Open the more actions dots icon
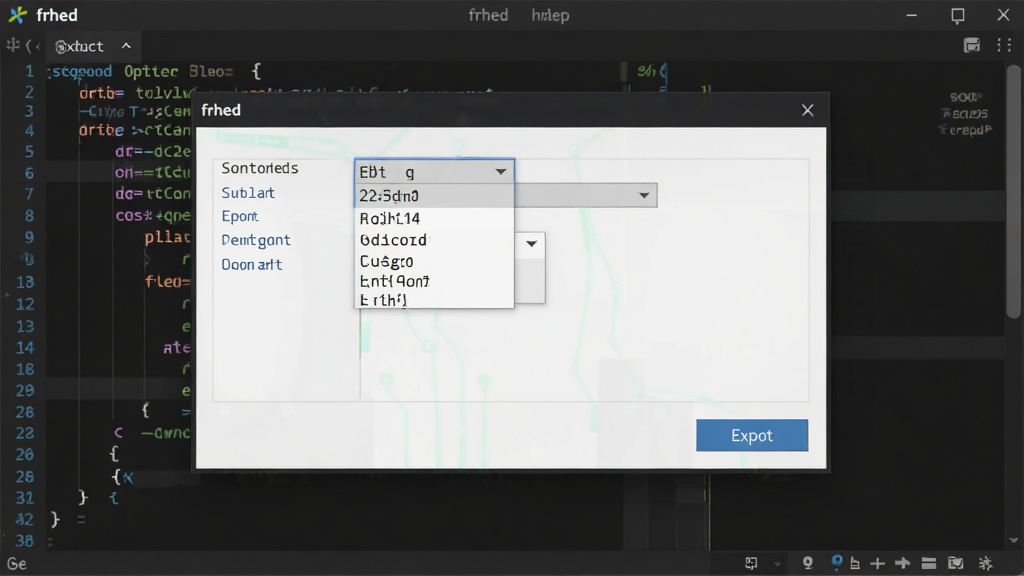1024x576 pixels. click(x=1004, y=45)
